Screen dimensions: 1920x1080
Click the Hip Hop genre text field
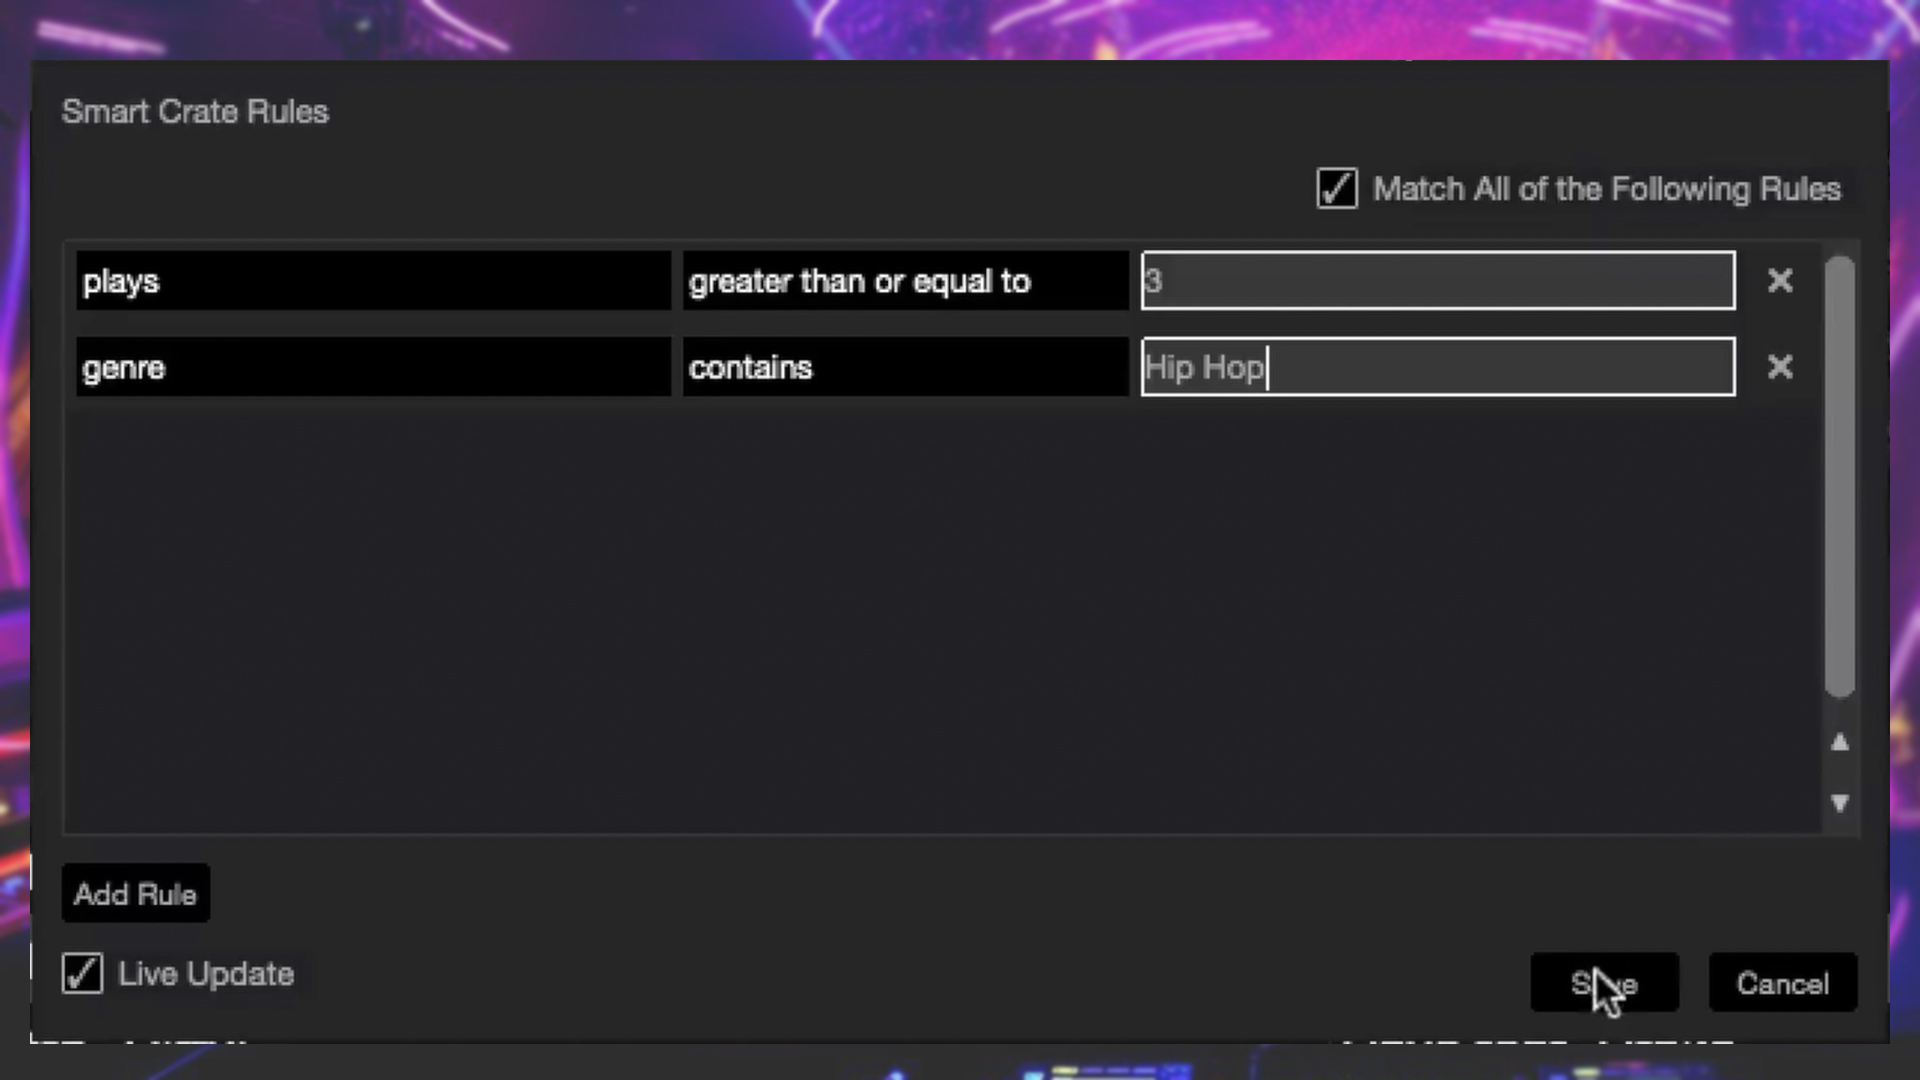pos(1438,367)
